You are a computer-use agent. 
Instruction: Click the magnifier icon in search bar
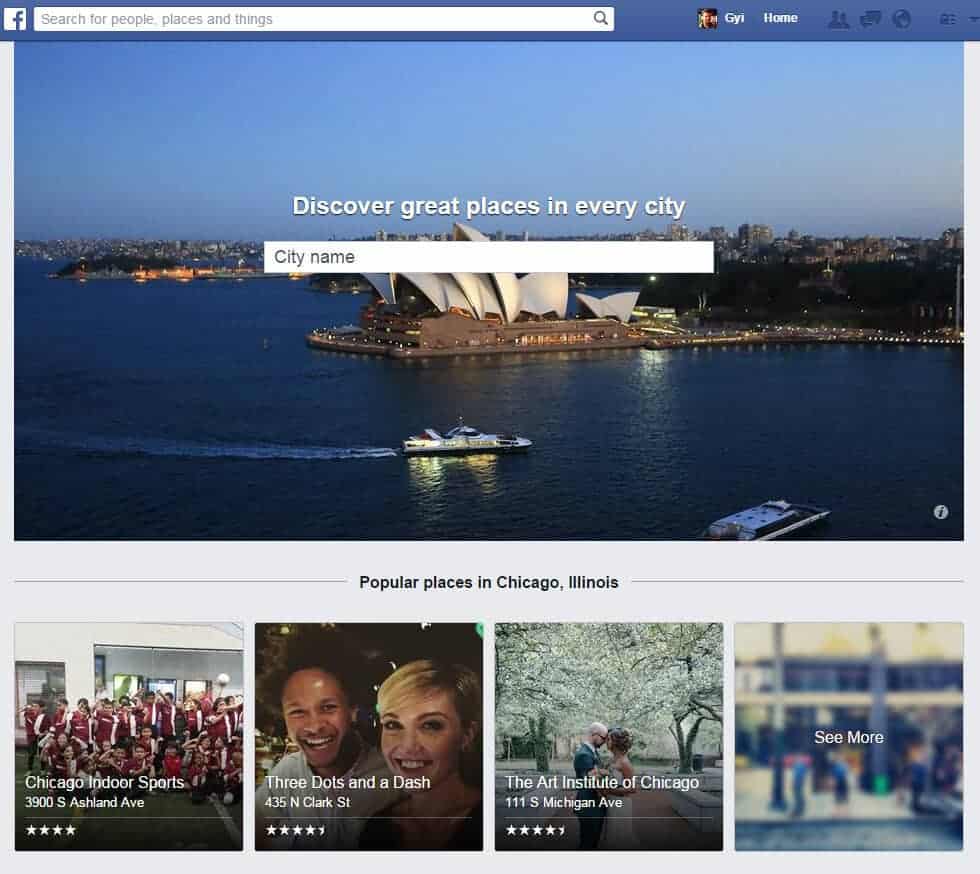(600, 18)
